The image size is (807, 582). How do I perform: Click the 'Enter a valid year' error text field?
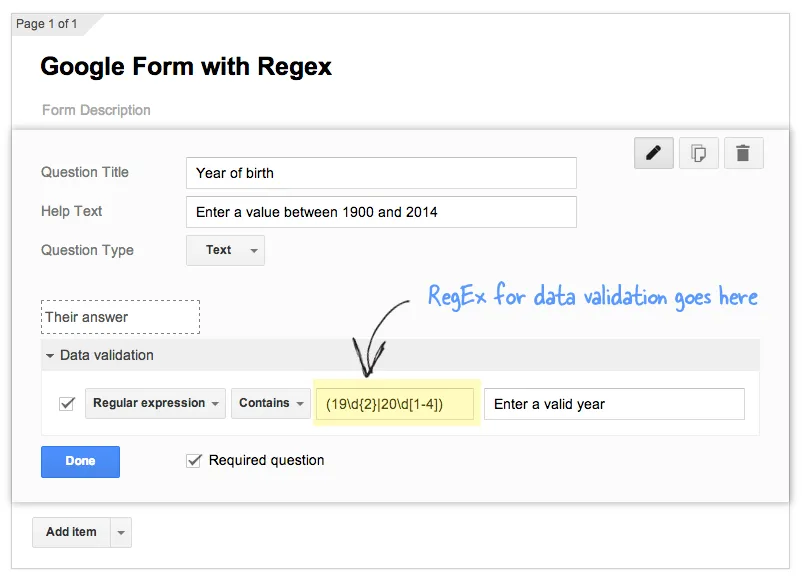(614, 404)
